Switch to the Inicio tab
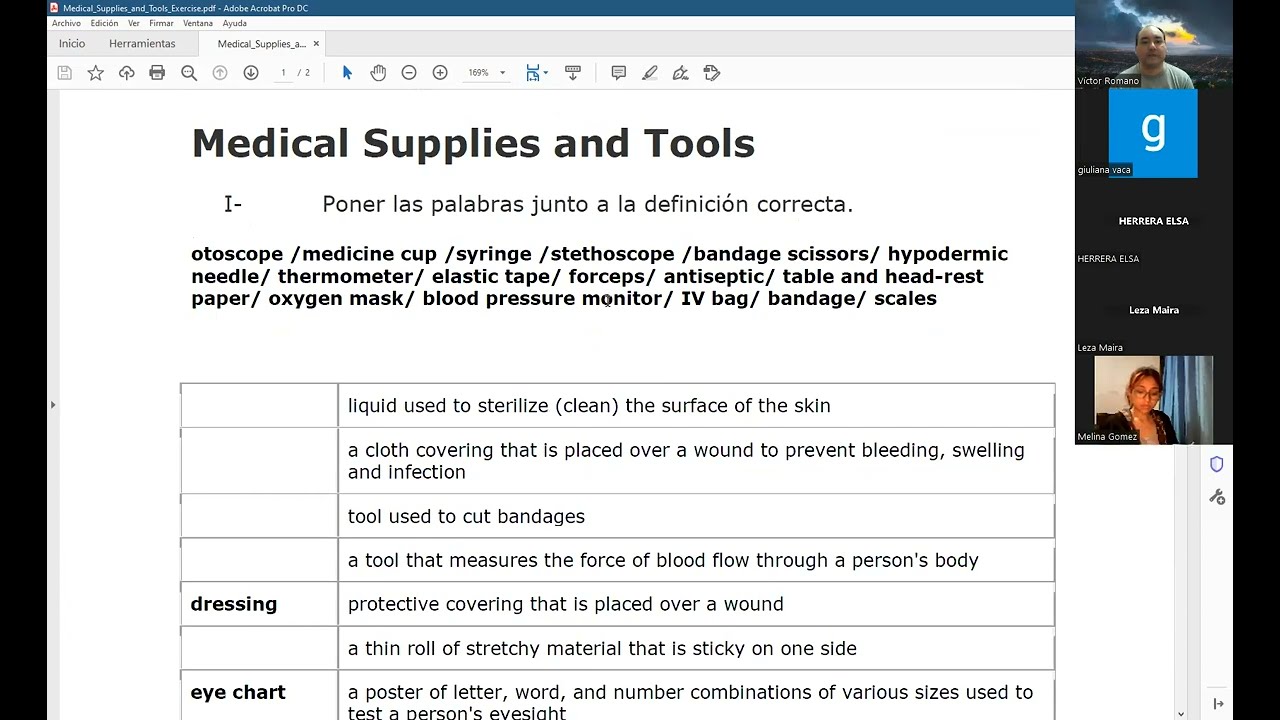 pos(72,44)
